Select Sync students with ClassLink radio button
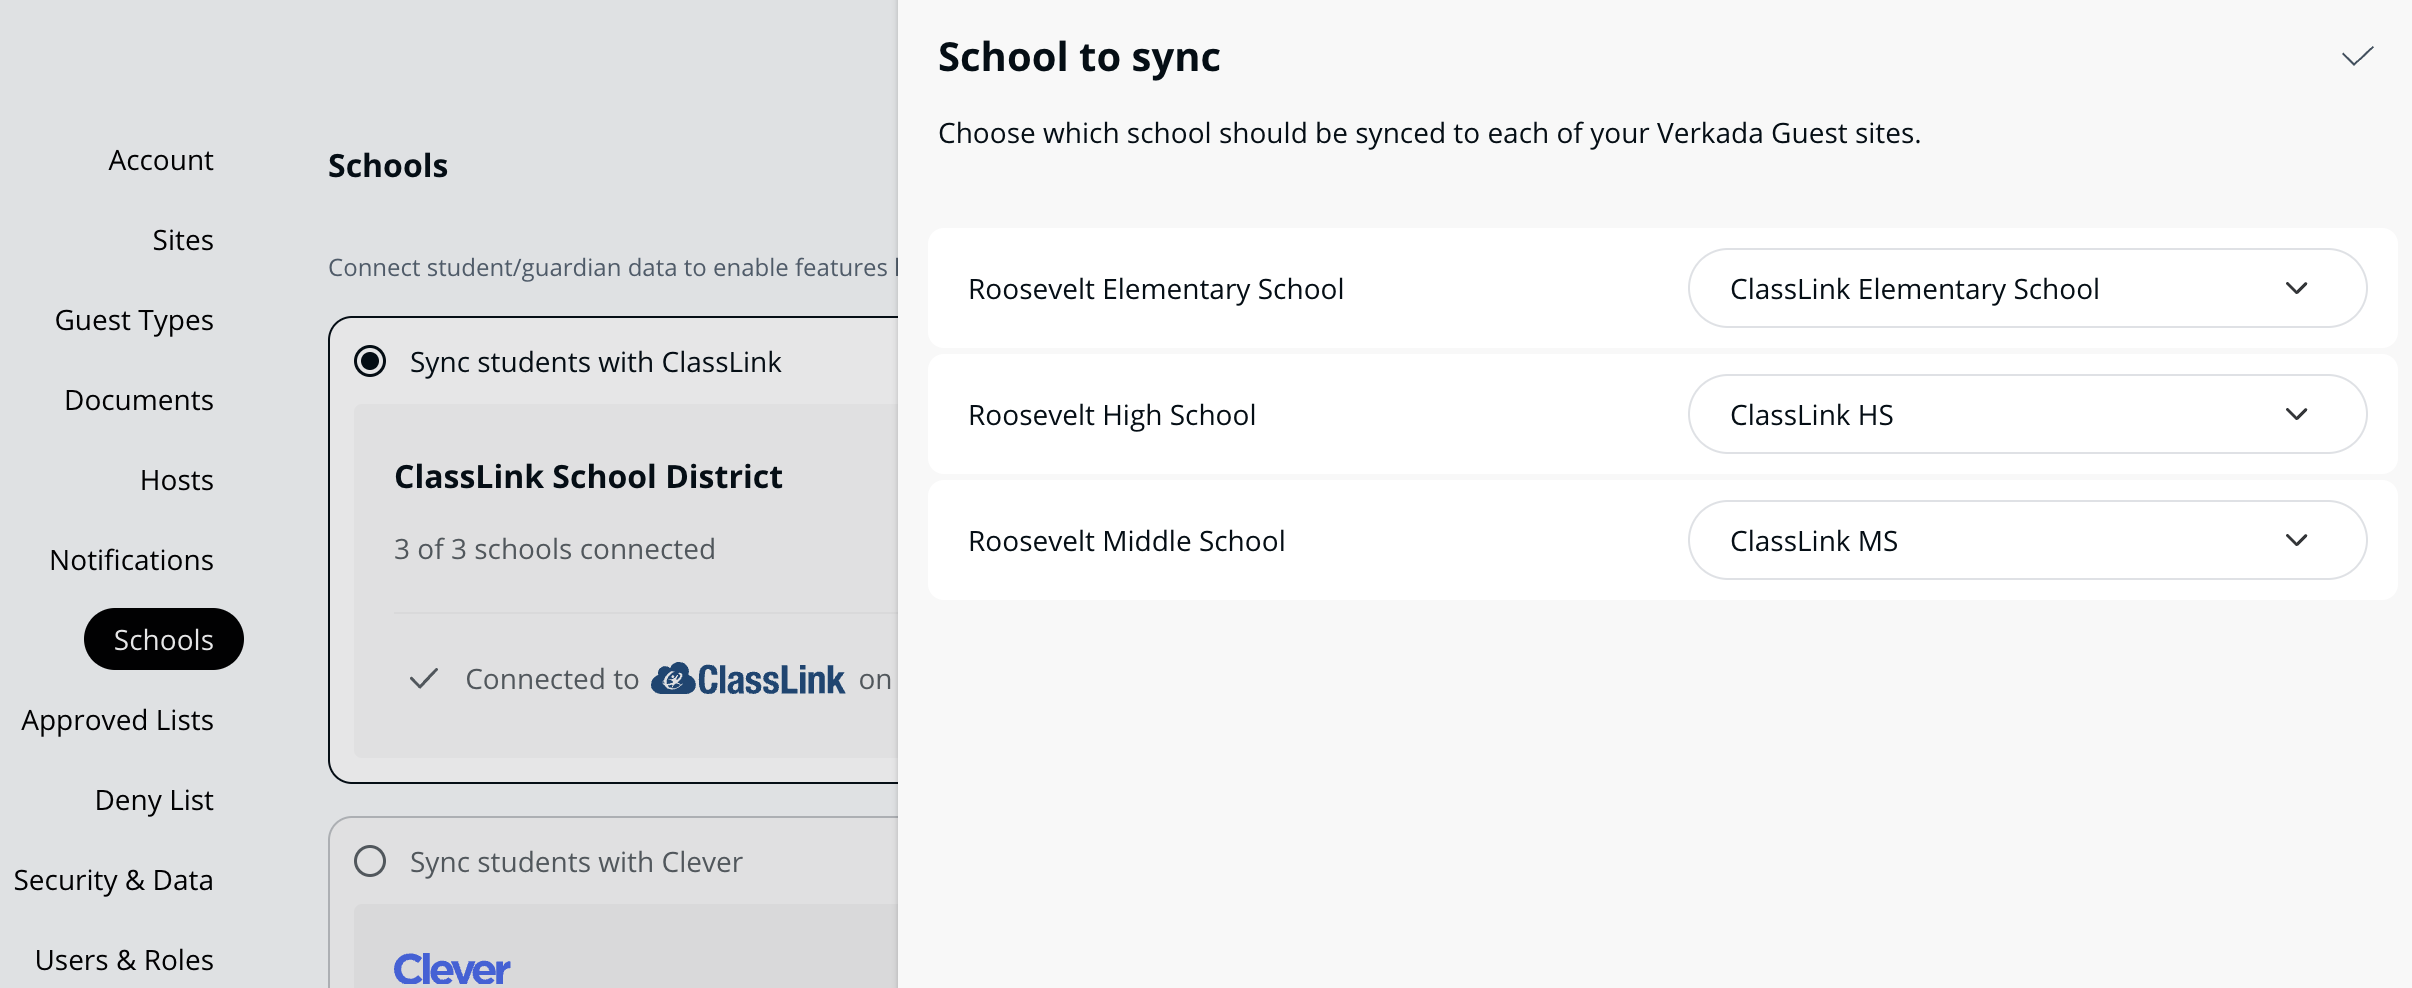The width and height of the screenshot is (2412, 988). [x=370, y=361]
